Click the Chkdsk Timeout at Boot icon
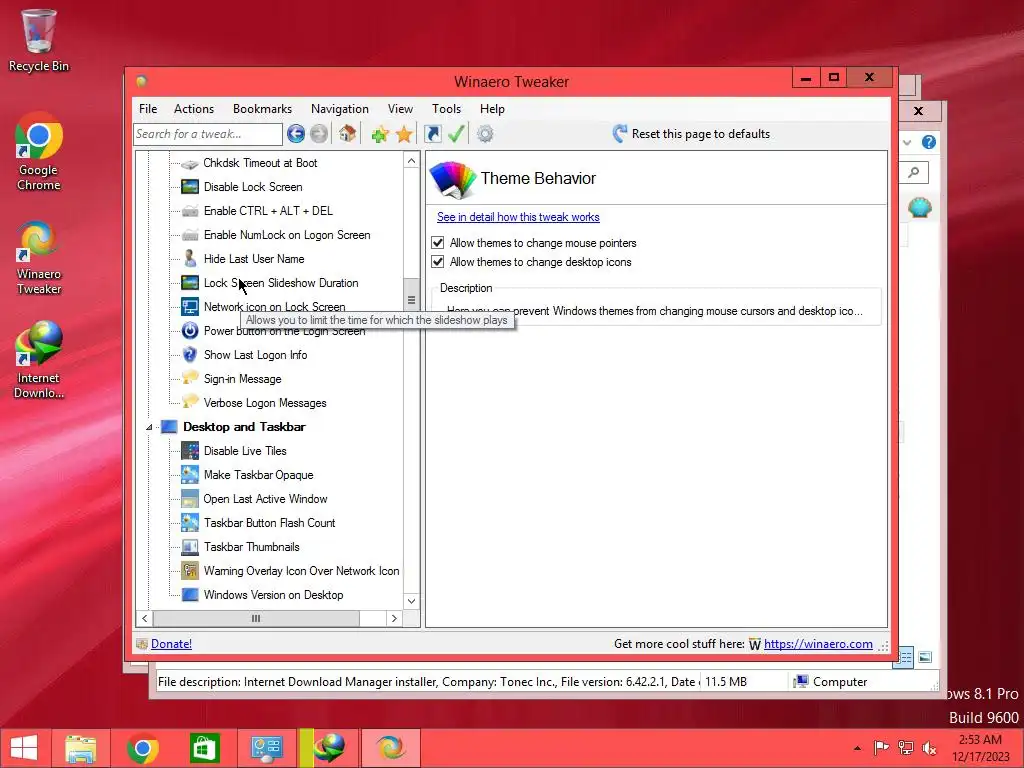This screenshot has height=768, width=1024. (x=190, y=163)
